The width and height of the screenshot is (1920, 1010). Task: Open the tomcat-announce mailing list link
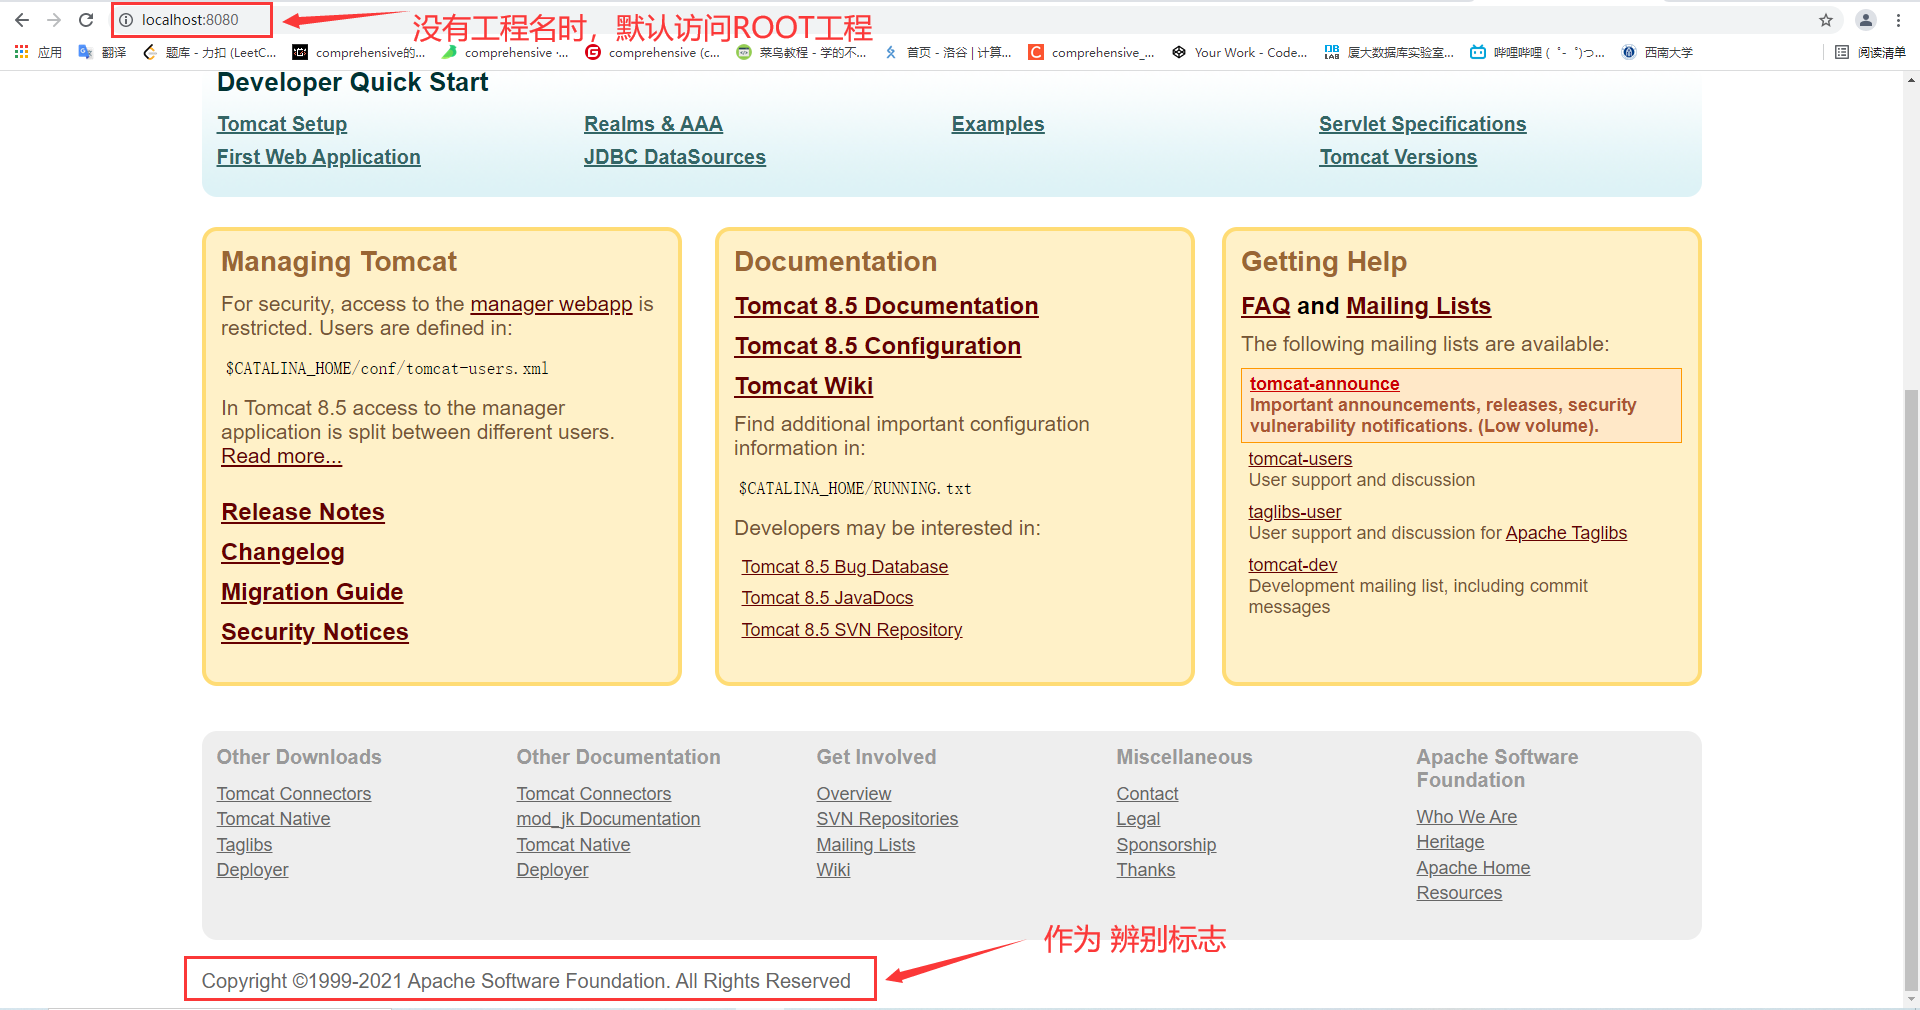pyautogui.click(x=1324, y=384)
